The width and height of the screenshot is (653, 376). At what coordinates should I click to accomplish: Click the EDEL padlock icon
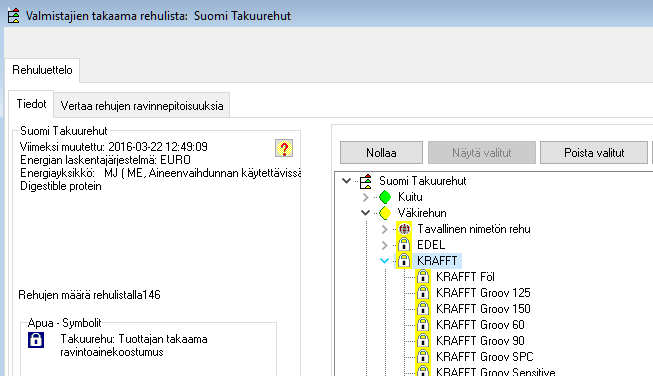pos(404,244)
